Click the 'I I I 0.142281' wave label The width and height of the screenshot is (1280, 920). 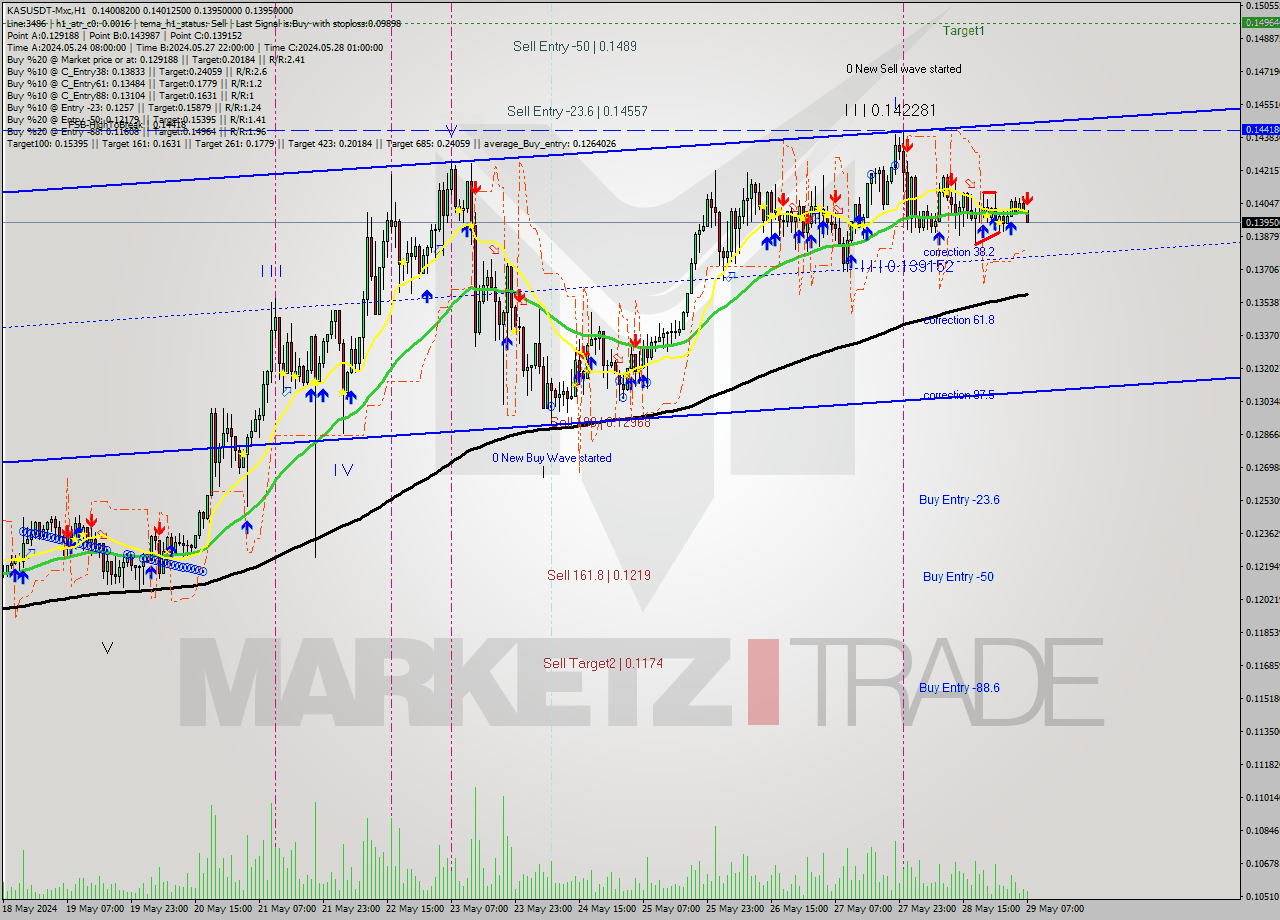(x=890, y=110)
